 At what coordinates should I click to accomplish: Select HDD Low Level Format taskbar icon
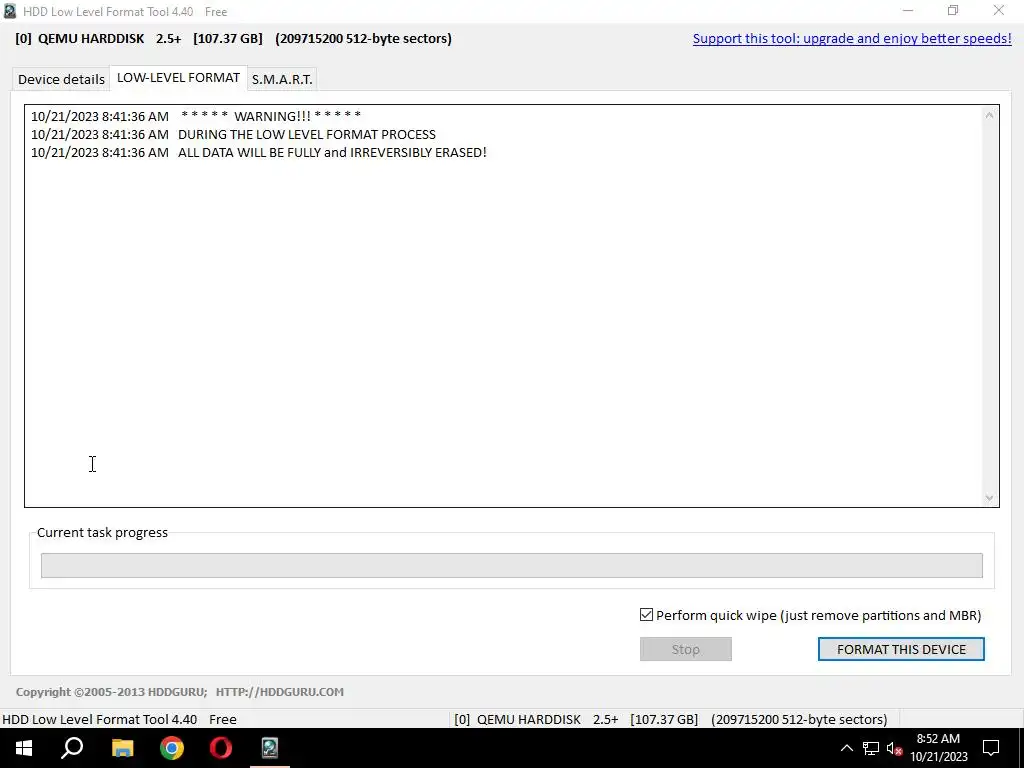click(270, 748)
